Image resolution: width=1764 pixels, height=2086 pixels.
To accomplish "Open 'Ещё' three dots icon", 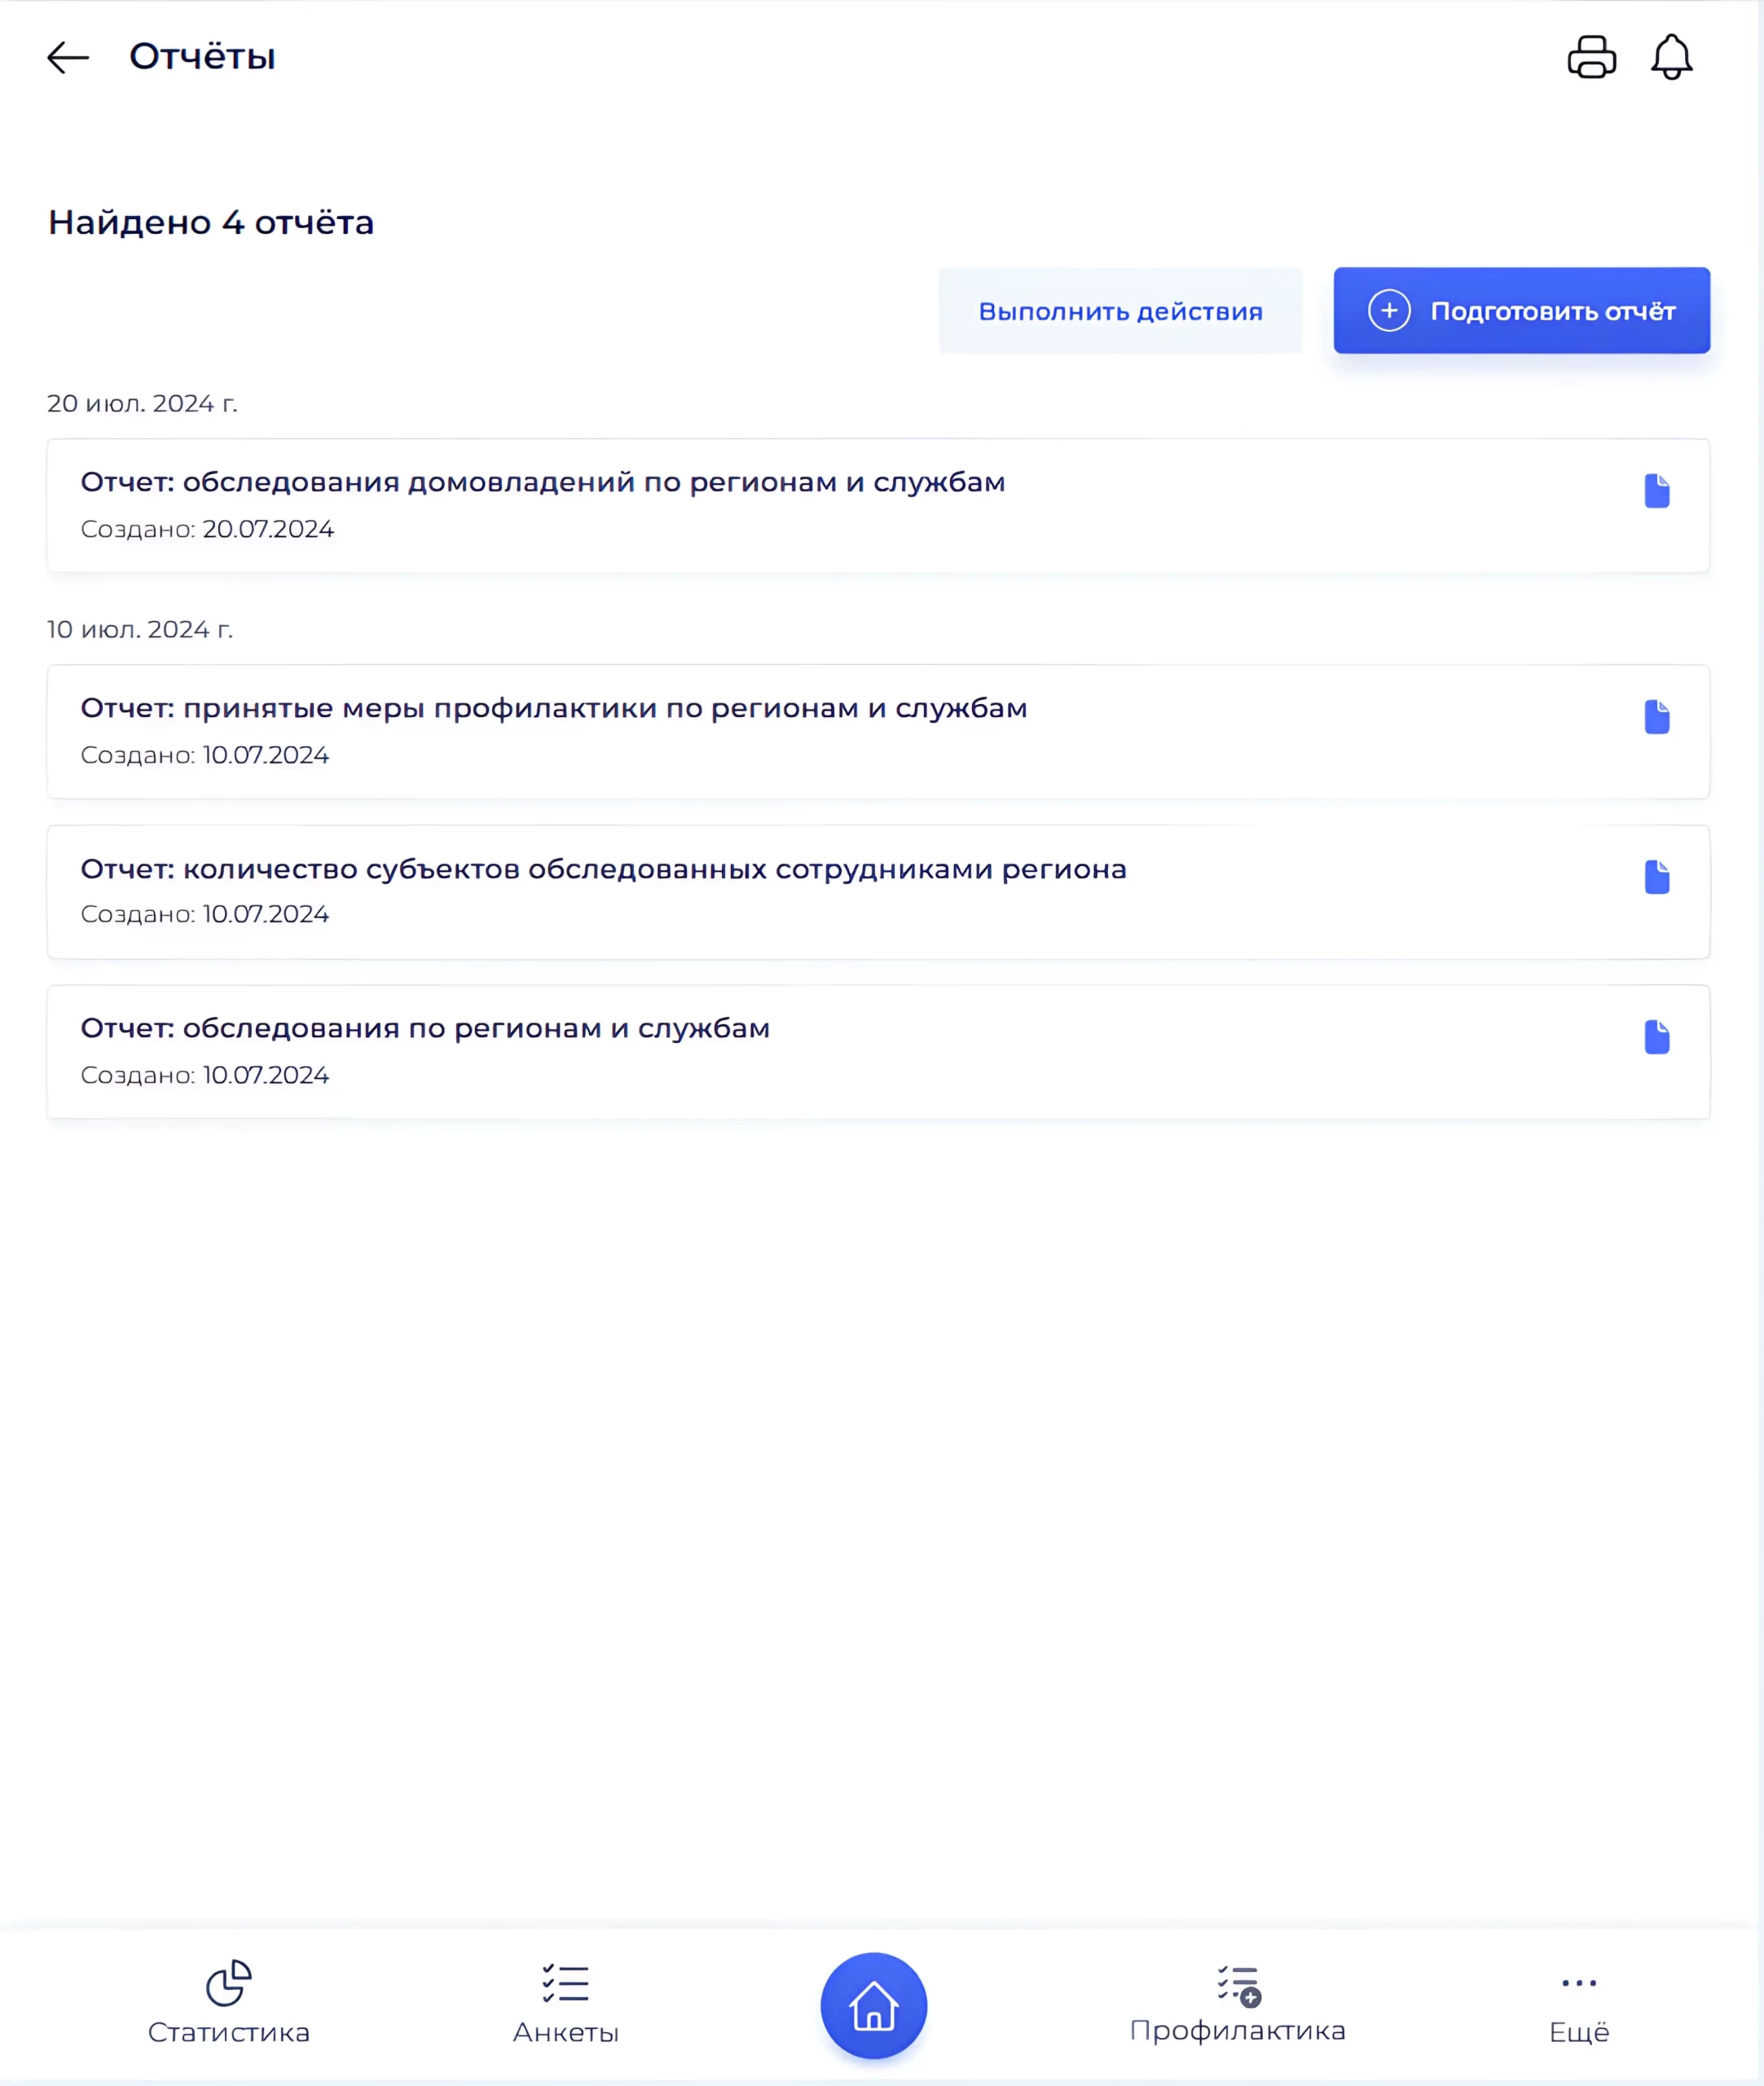I will (1579, 1982).
